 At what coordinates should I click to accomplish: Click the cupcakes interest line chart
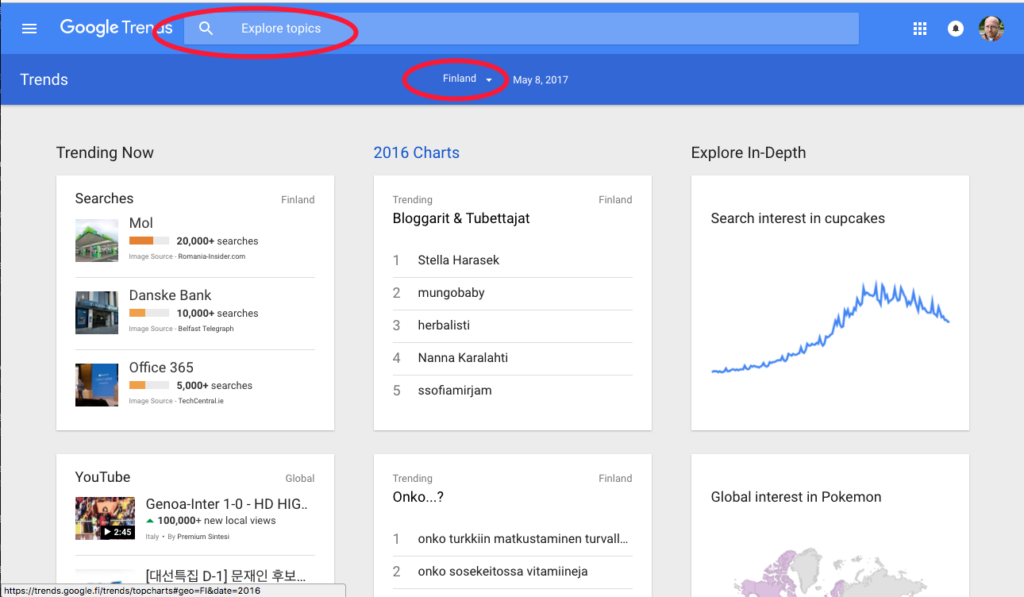[830, 327]
